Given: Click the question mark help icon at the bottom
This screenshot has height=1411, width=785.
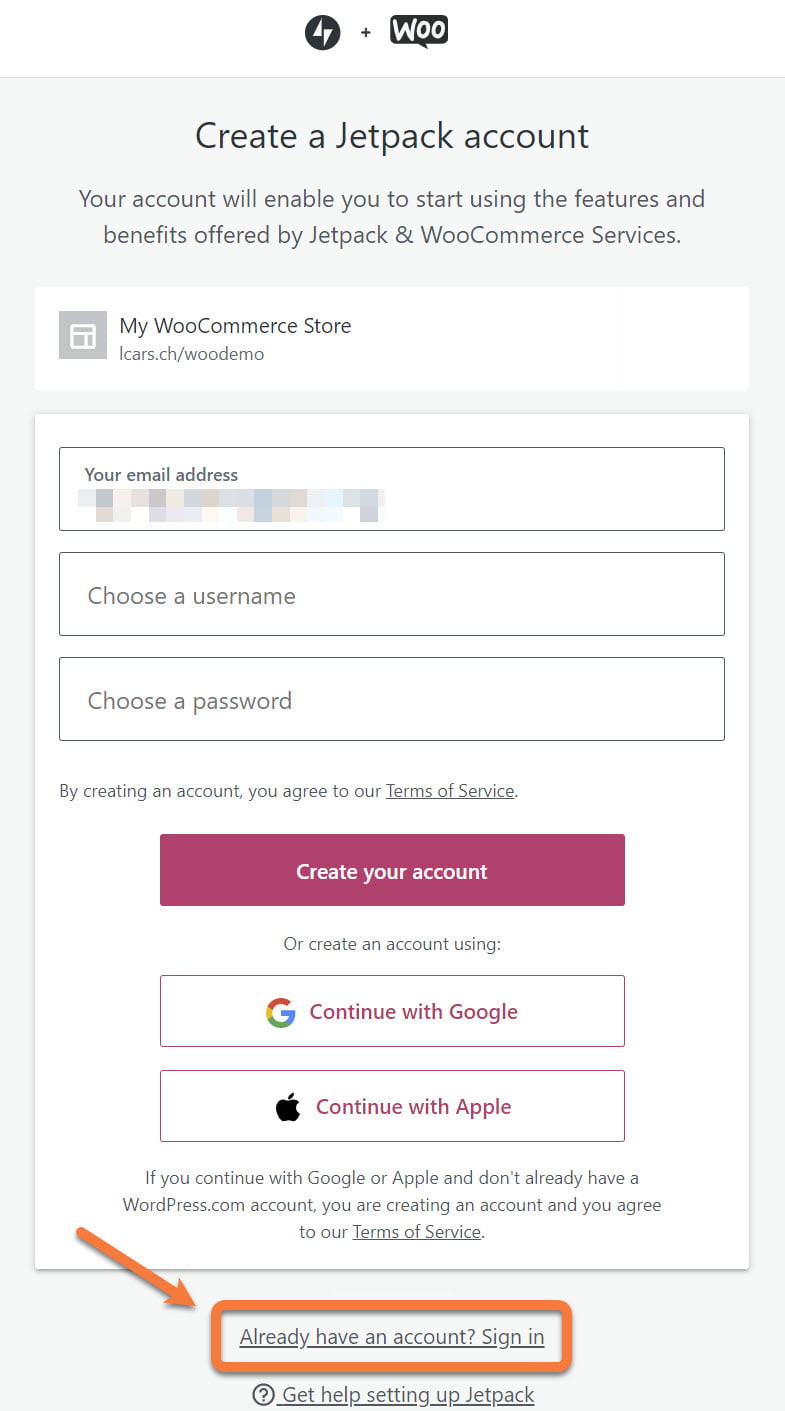Looking at the screenshot, I should tap(262, 1395).
